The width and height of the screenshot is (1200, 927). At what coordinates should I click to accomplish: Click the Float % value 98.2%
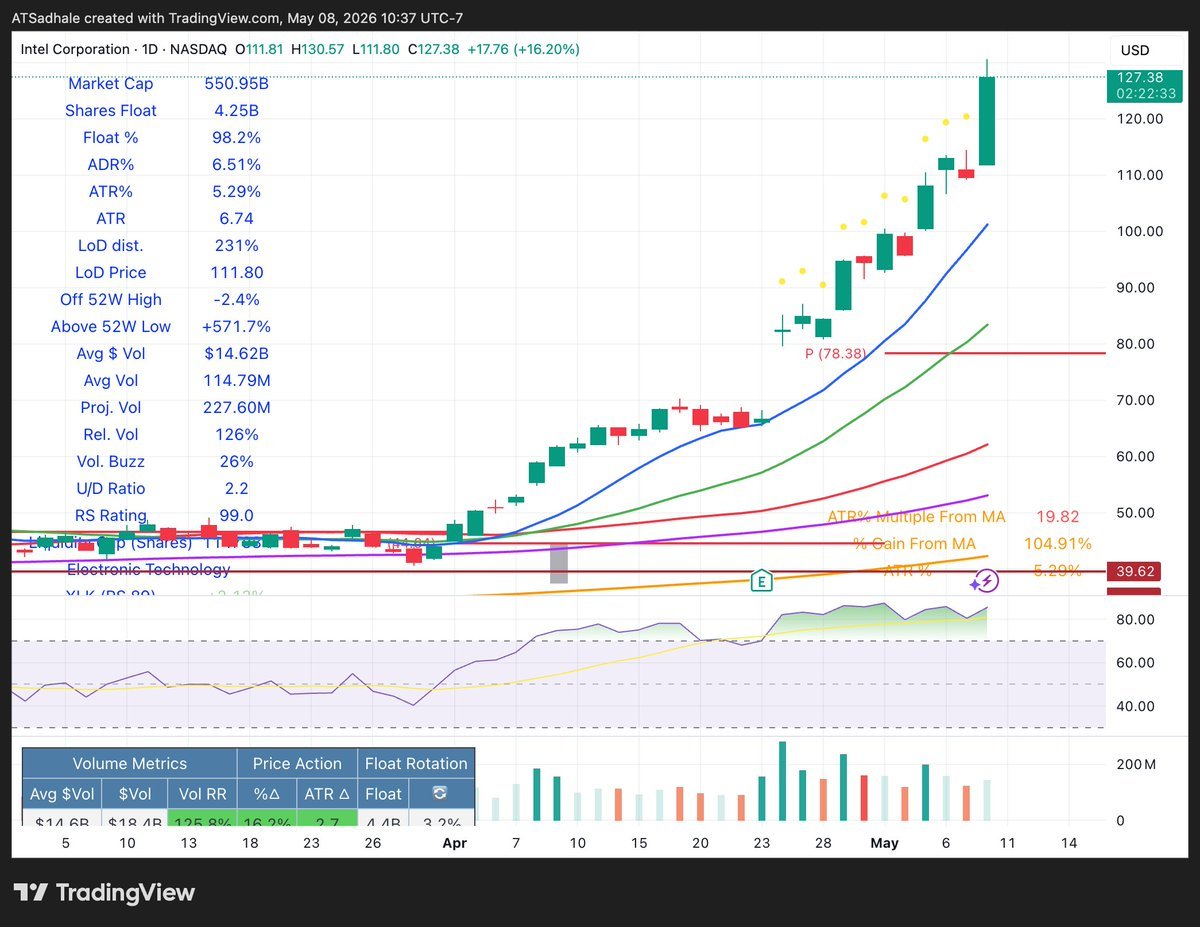[236, 138]
